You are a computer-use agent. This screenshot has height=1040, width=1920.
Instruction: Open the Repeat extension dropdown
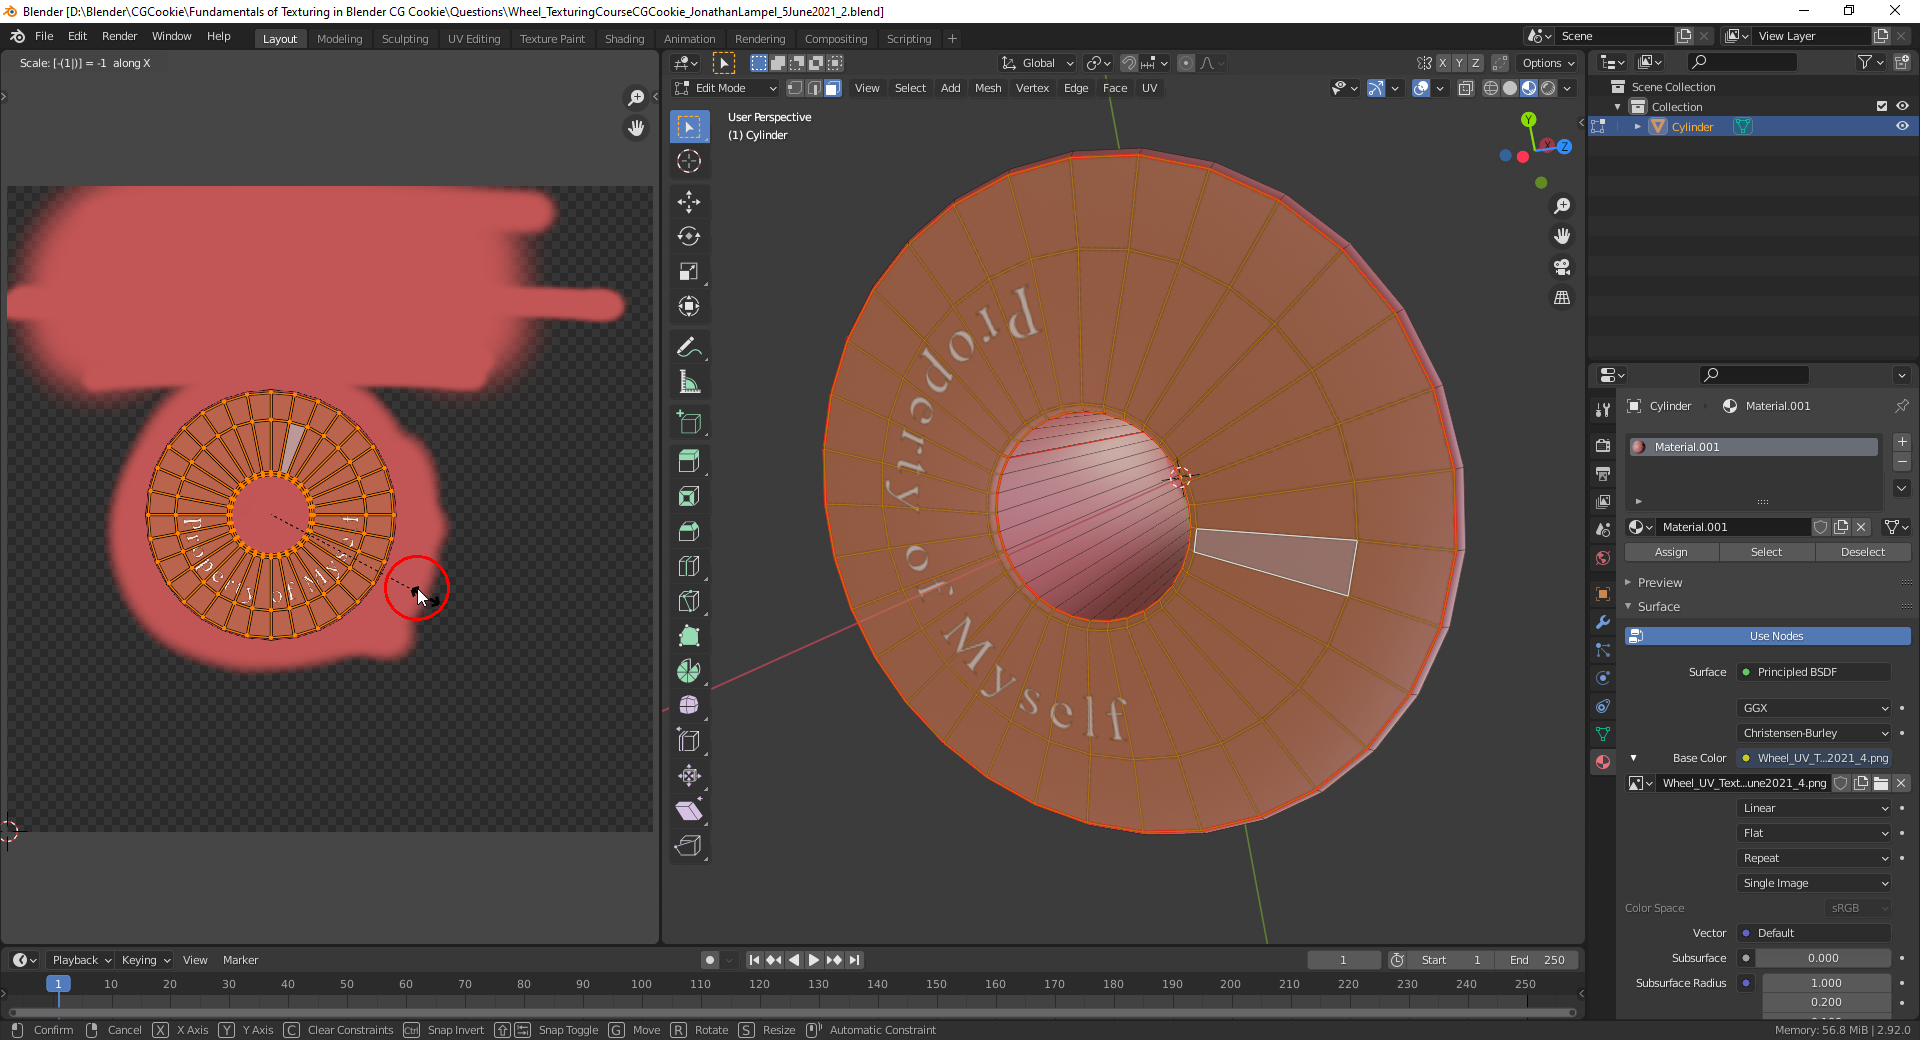(x=1814, y=858)
